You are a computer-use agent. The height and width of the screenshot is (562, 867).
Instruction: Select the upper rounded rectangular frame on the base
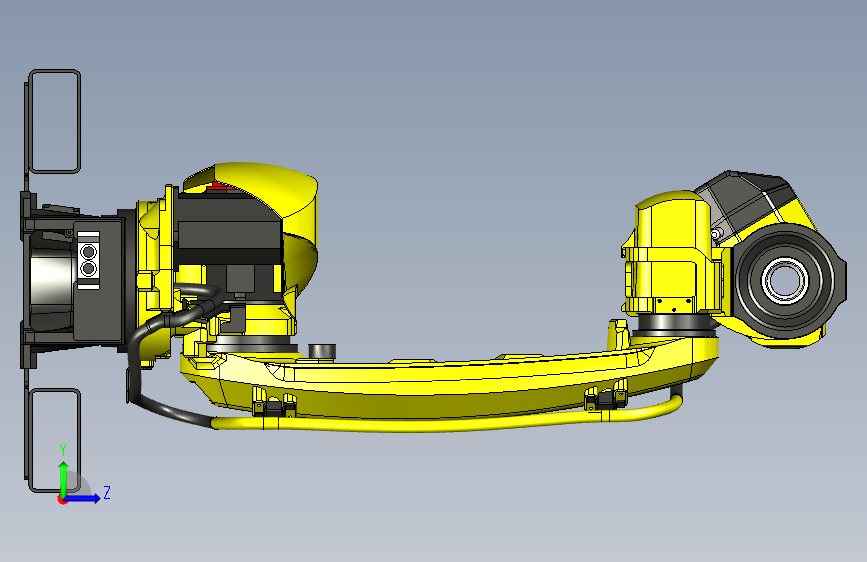(x=54, y=121)
